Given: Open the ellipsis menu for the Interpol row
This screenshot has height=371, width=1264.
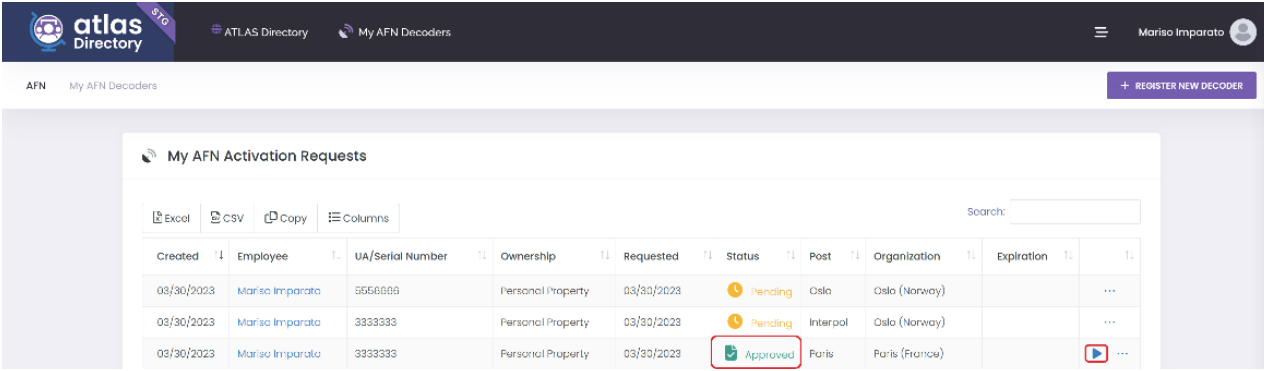Looking at the screenshot, I should pyautogui.click(x=1109, y=322).
